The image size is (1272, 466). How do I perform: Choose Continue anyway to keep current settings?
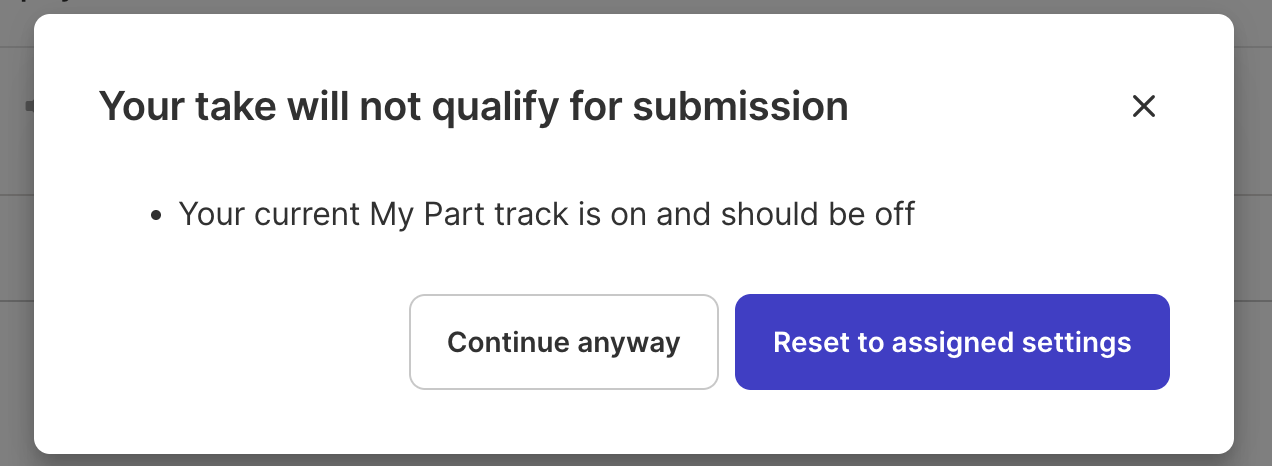(x=563, y=342)
